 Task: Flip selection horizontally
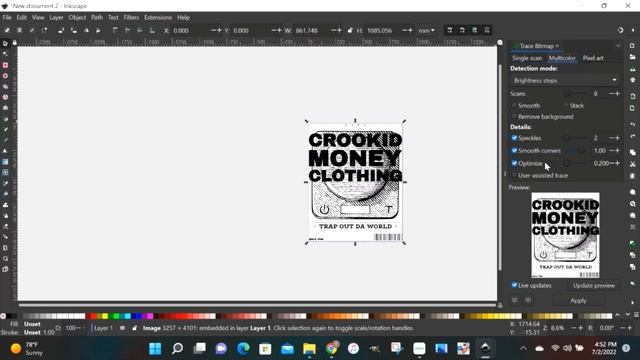click(x=86, y=30)
